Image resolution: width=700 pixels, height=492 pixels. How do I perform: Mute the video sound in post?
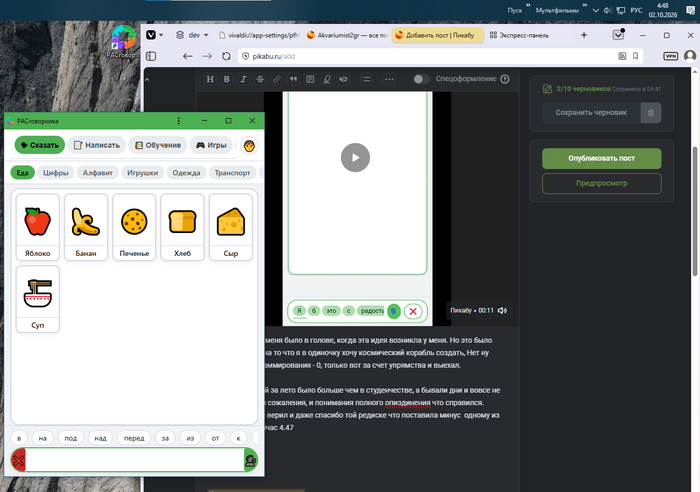point(502,310)
